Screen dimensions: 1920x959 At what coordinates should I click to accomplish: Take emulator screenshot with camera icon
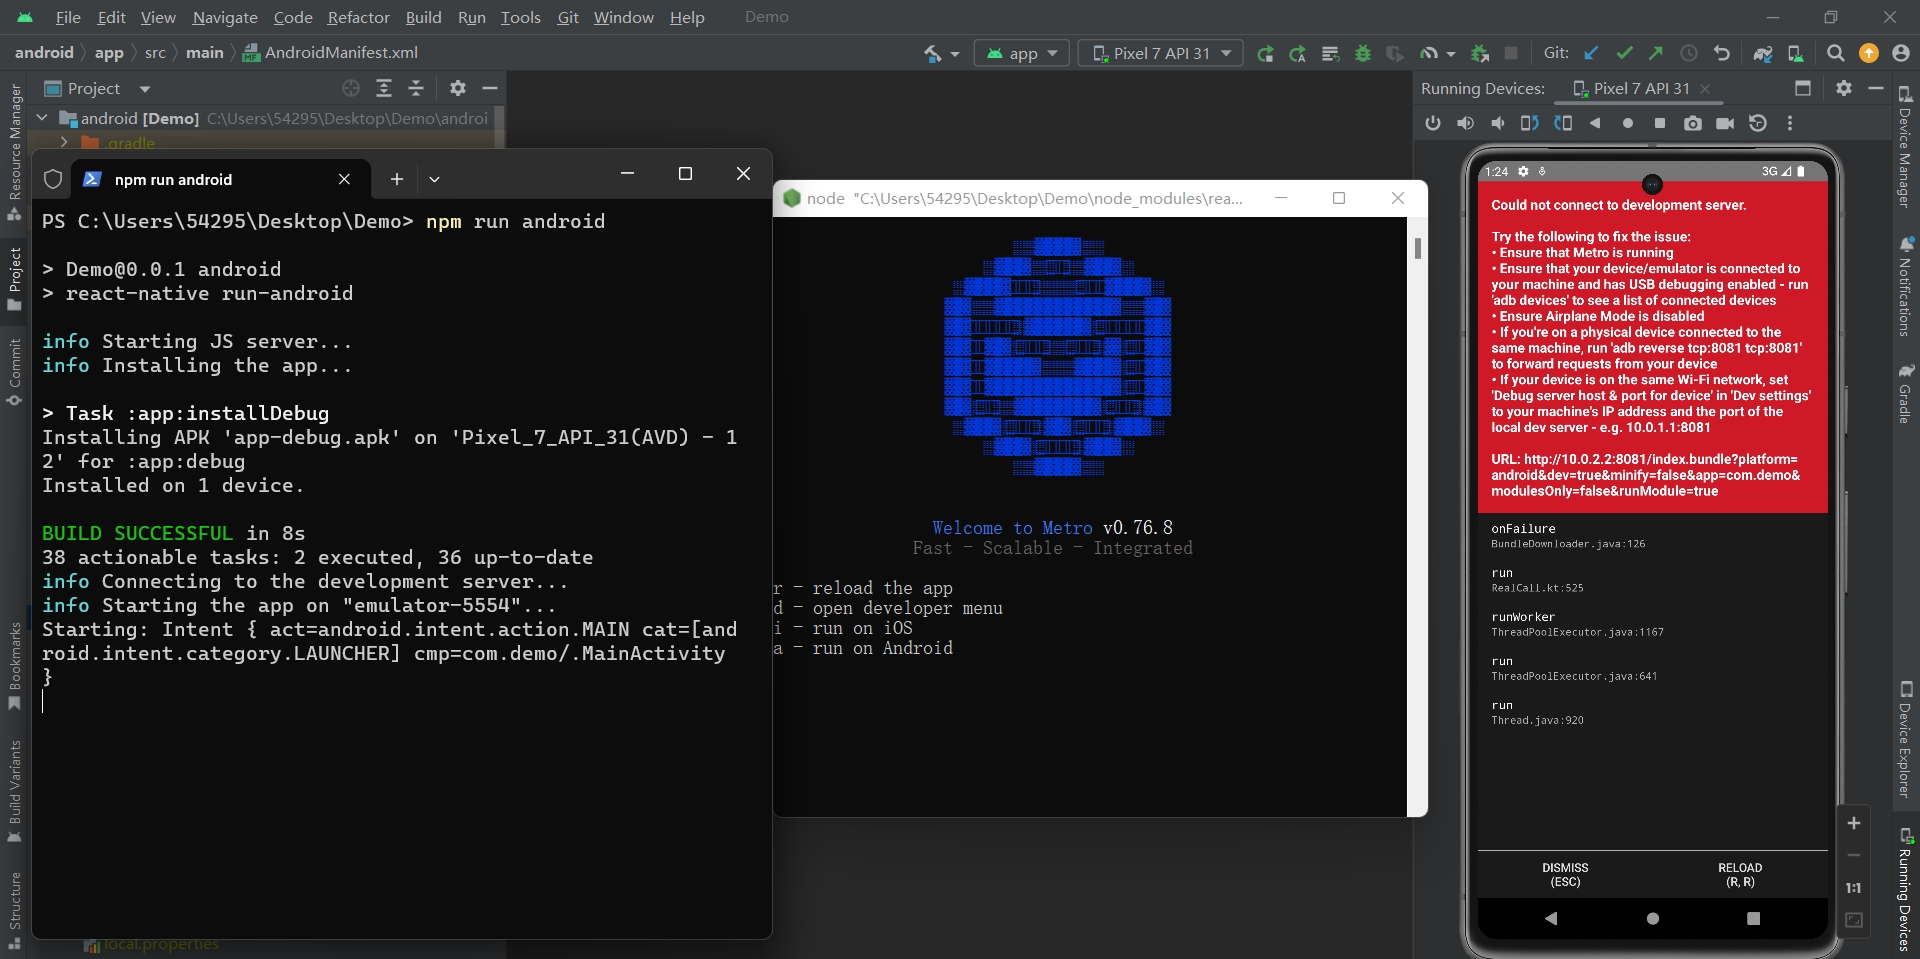1692,123
